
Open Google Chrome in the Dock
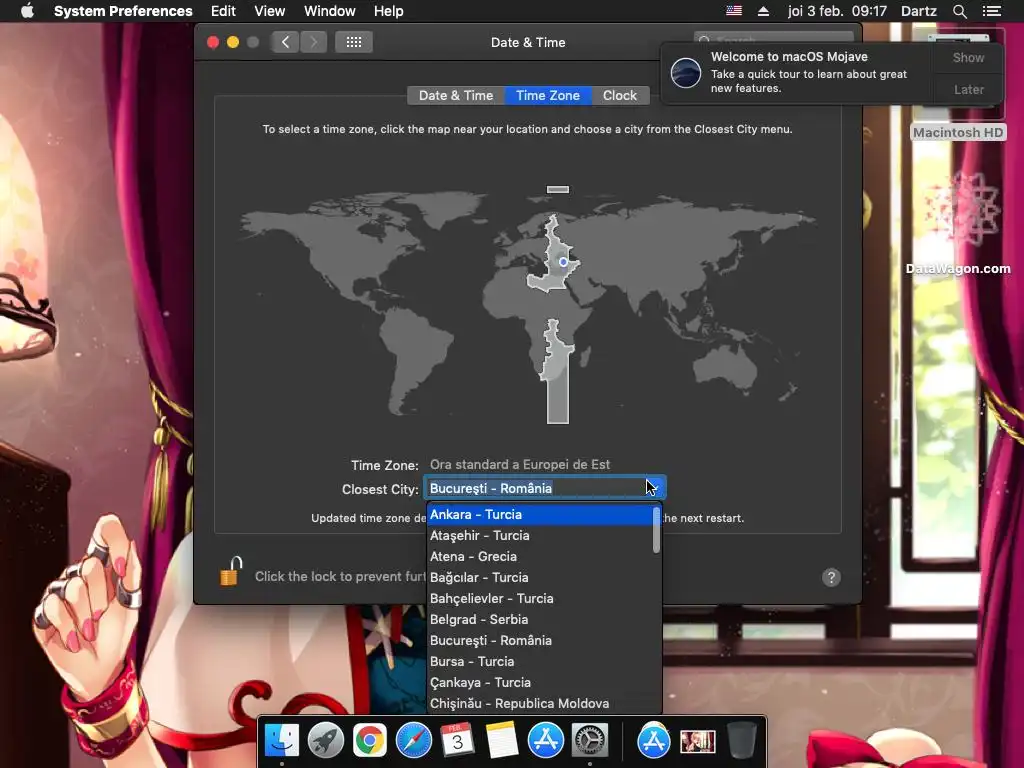click(x=370, y=741)
